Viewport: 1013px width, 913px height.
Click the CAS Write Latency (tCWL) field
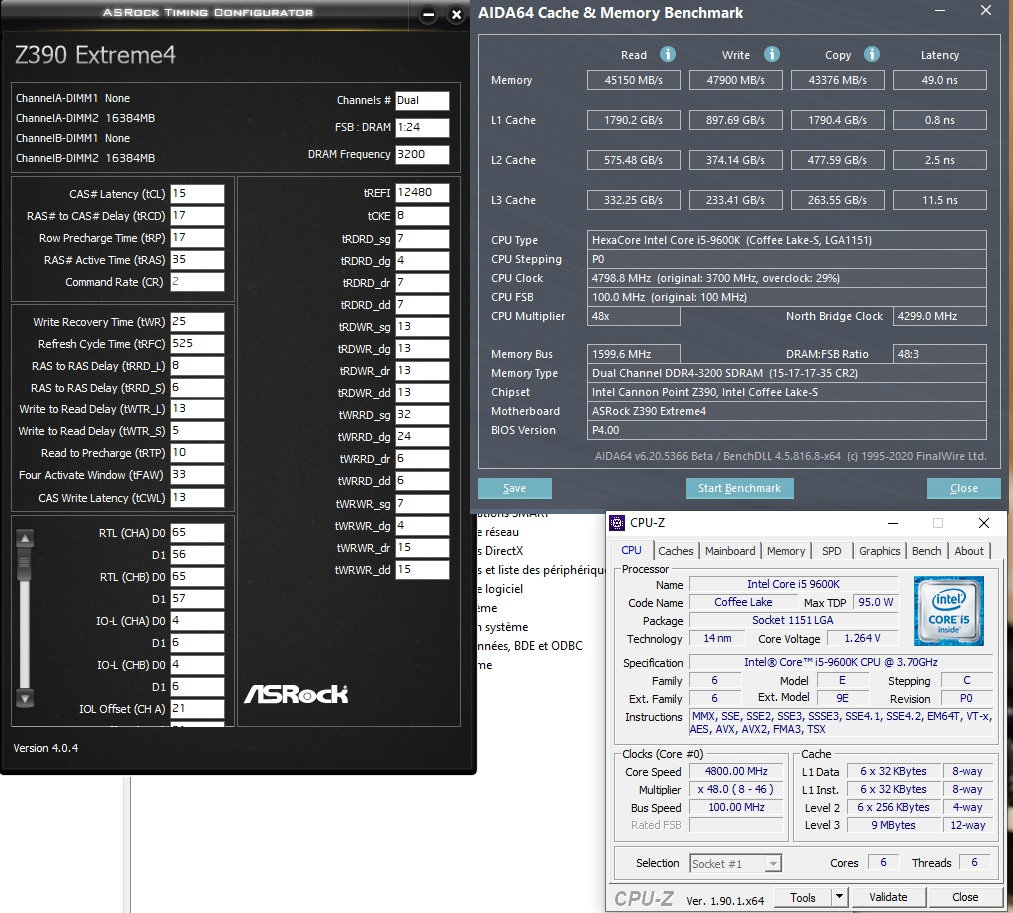pyautogui.click(x=197, y=498)
